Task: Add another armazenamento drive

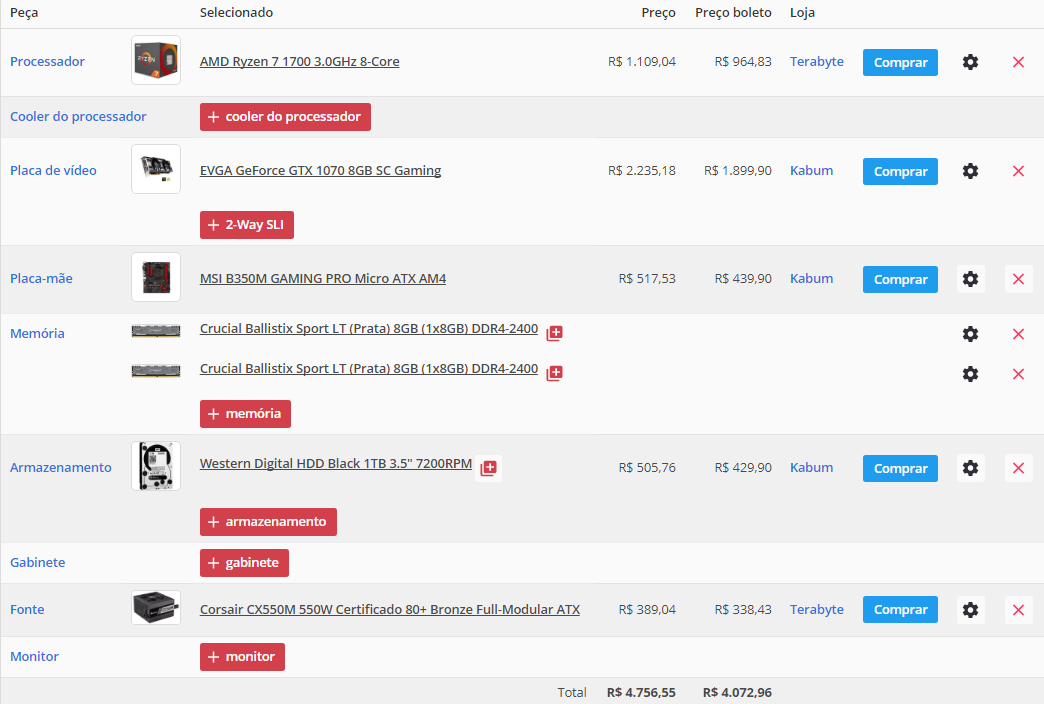Action: coord(268,522)
